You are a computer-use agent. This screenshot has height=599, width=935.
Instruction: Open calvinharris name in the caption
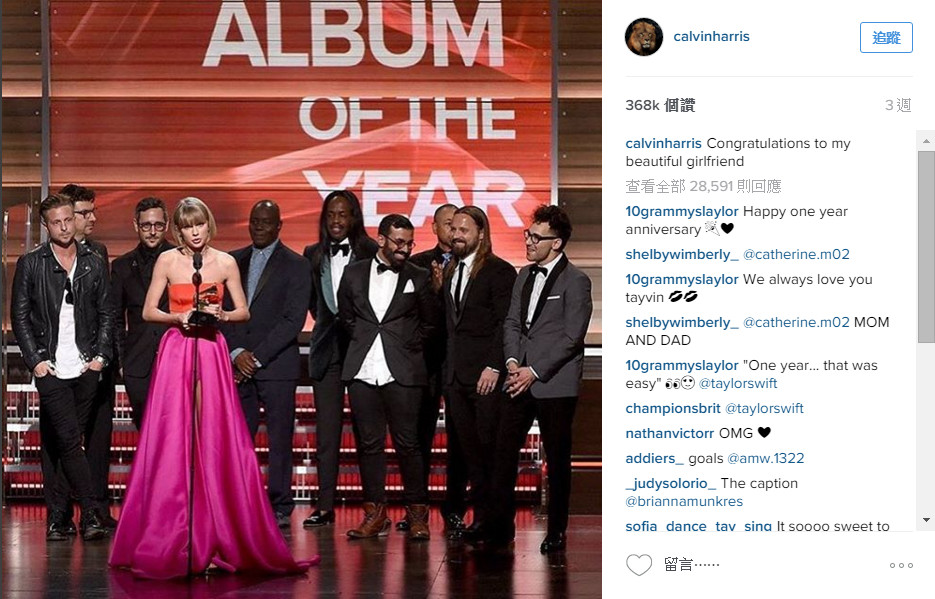click(663, 144)
